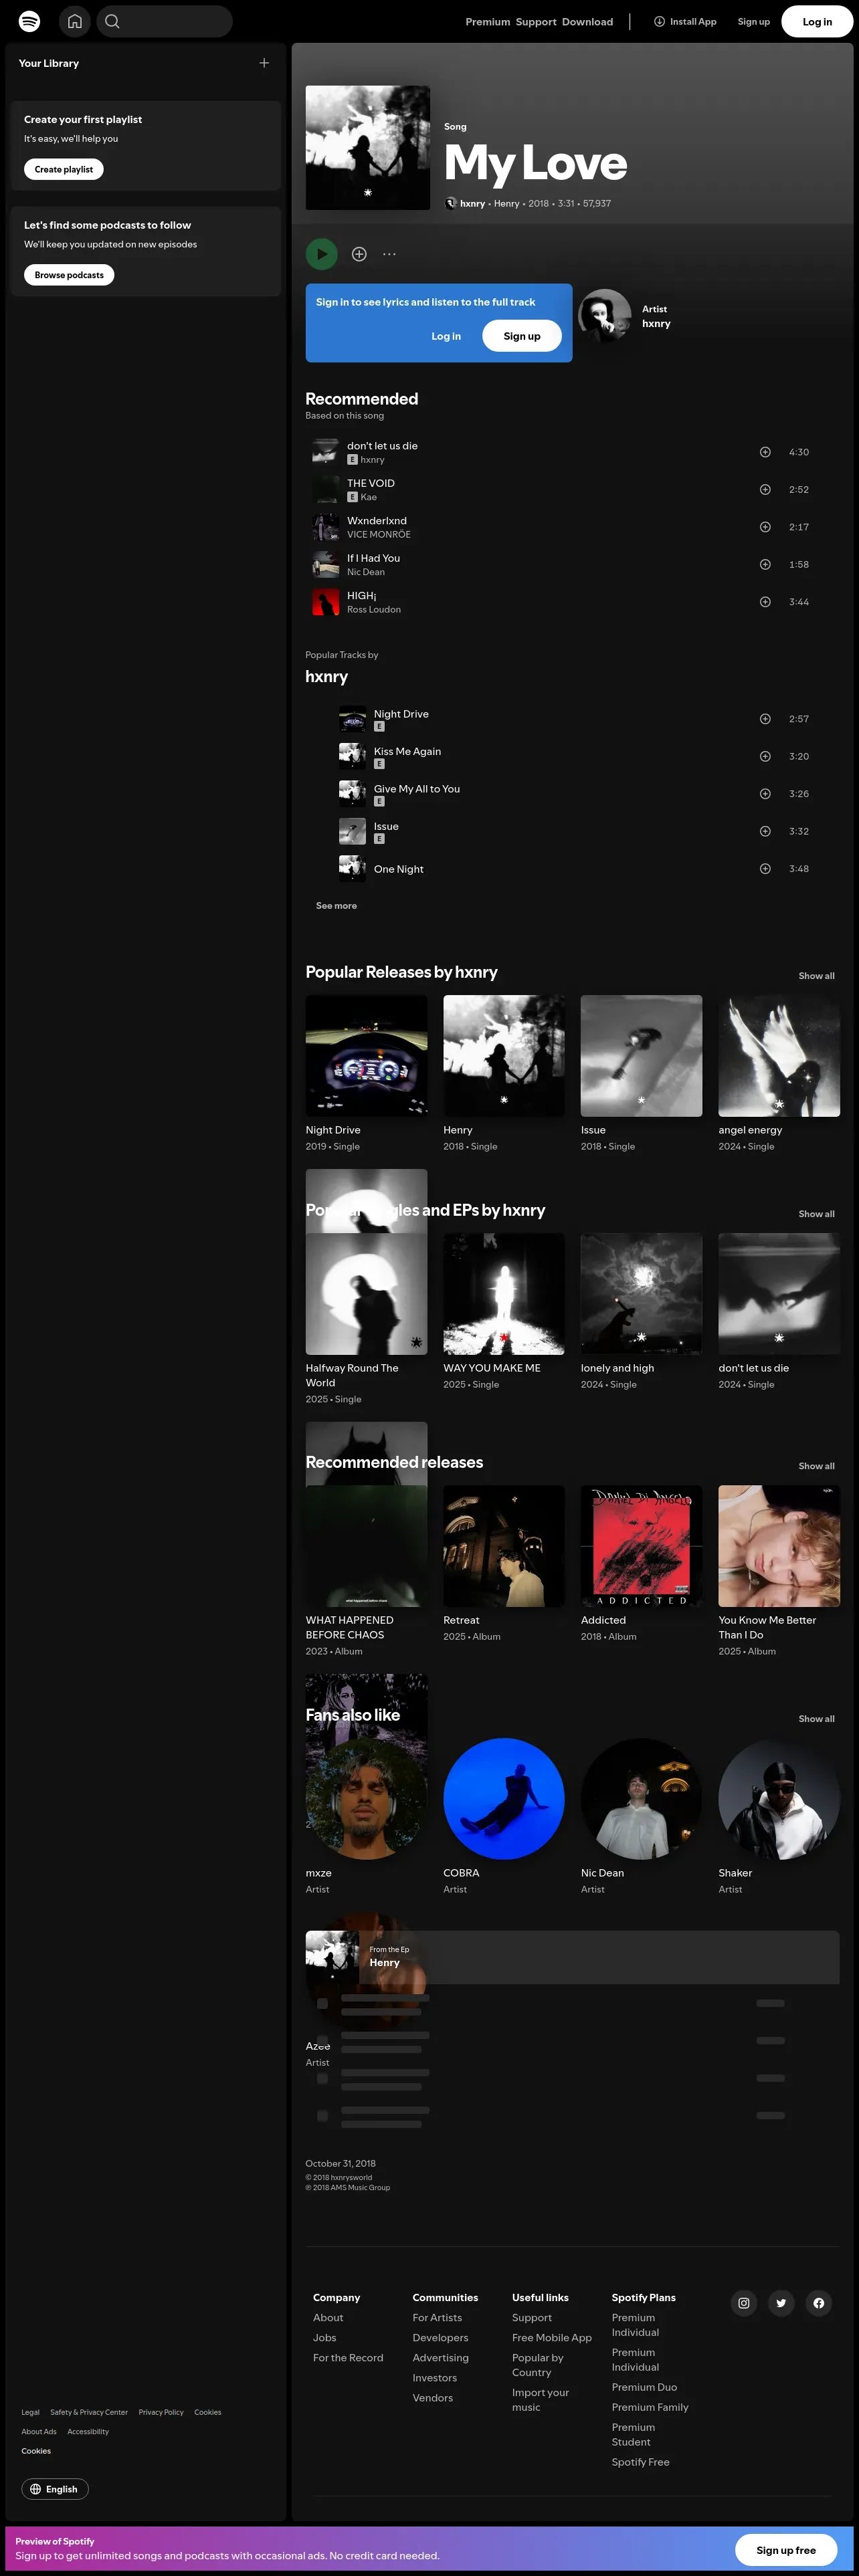This screenshot has width=859, height=2576.
Task: Show all Popular Releases by hxnry
Action: [816, 976]
